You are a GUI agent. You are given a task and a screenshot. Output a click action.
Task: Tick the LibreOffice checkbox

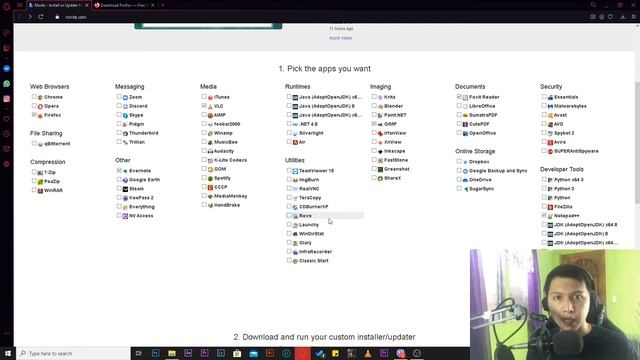point(459,106)
